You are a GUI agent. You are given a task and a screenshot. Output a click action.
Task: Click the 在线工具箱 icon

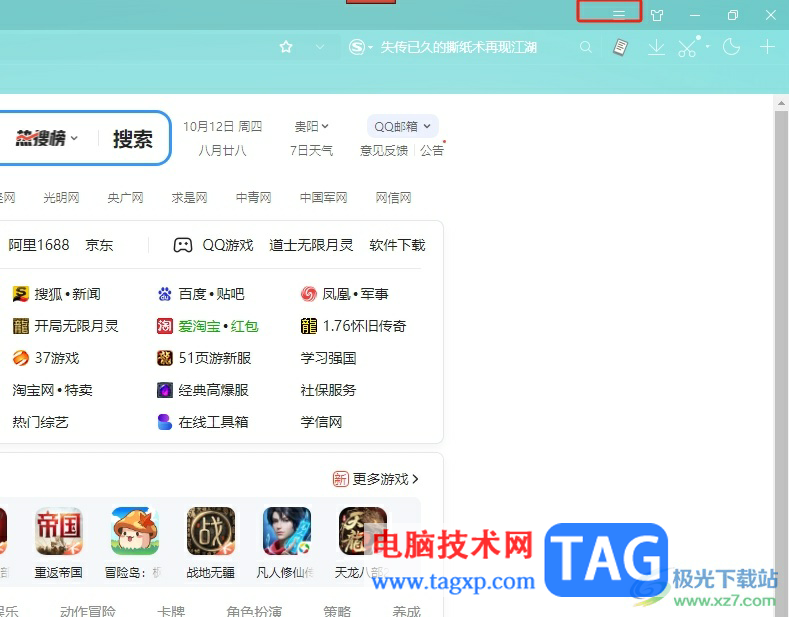click(165, 422)
